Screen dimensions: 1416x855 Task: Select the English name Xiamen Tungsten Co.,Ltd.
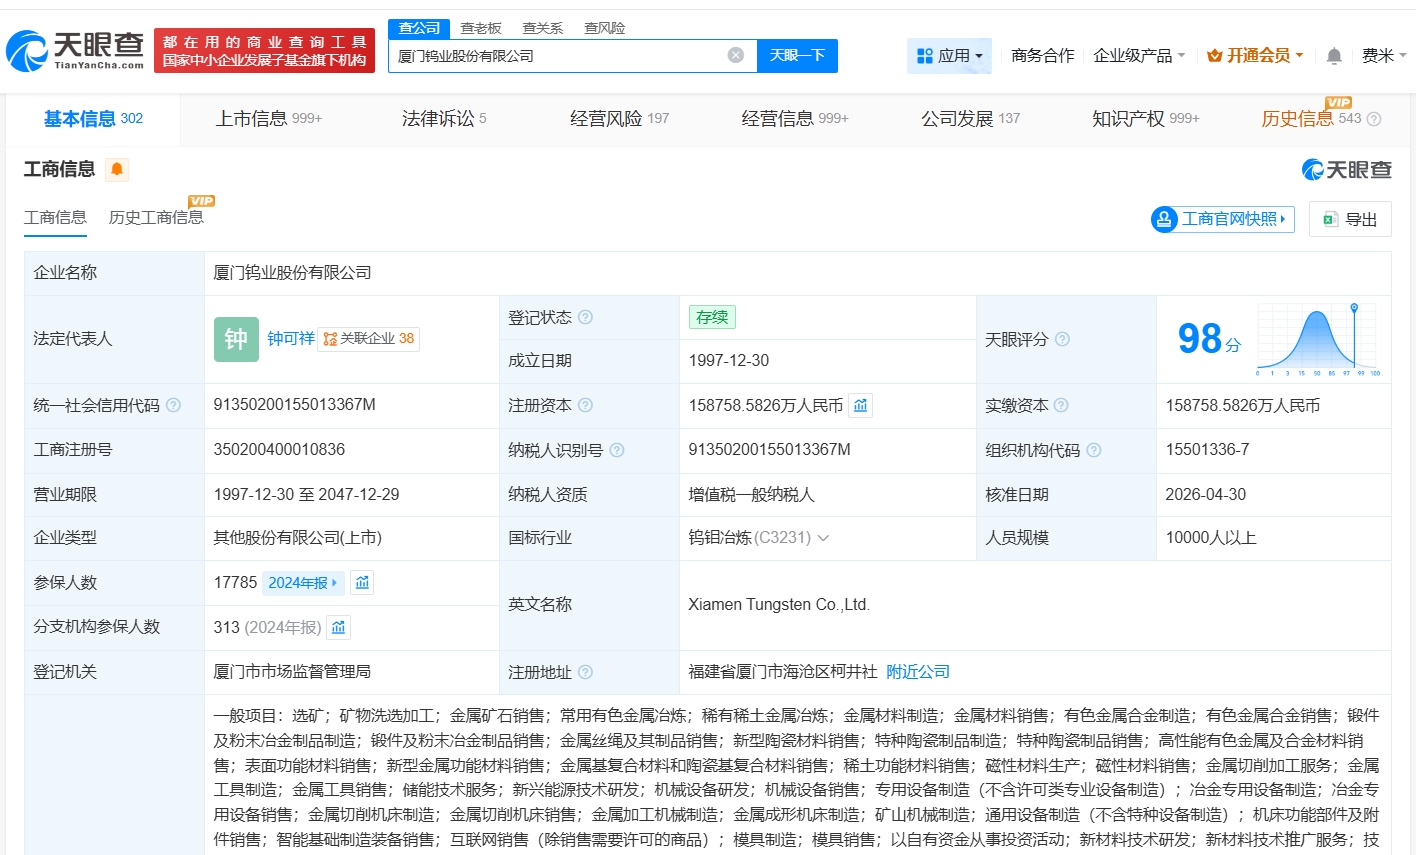(779, 605)
